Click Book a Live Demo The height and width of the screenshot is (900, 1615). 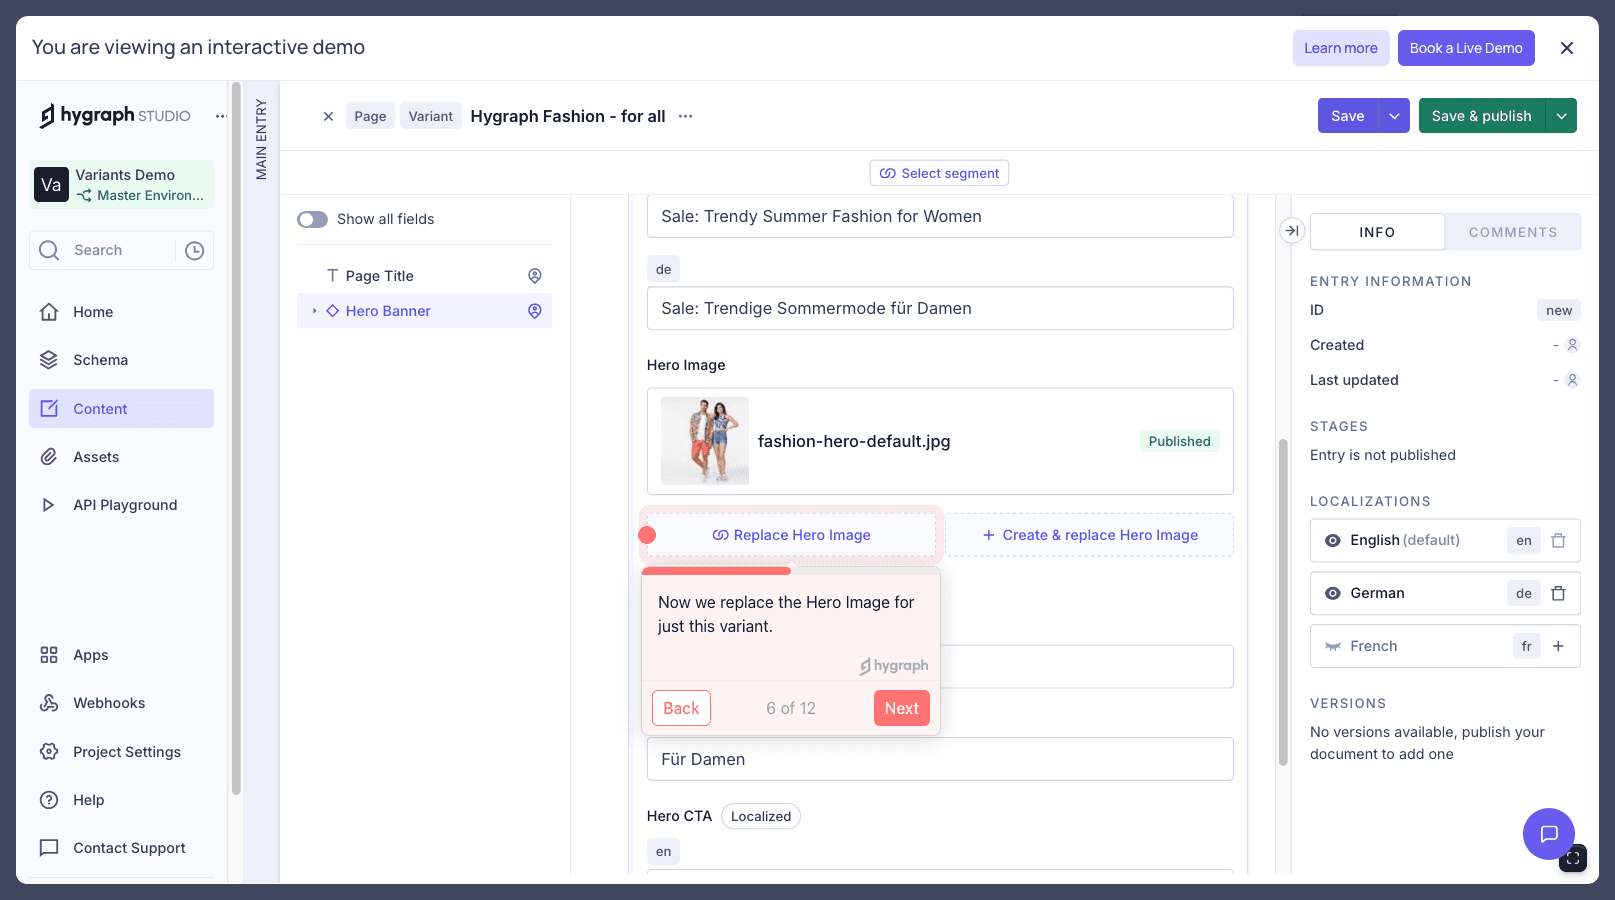pos(1466,48)
